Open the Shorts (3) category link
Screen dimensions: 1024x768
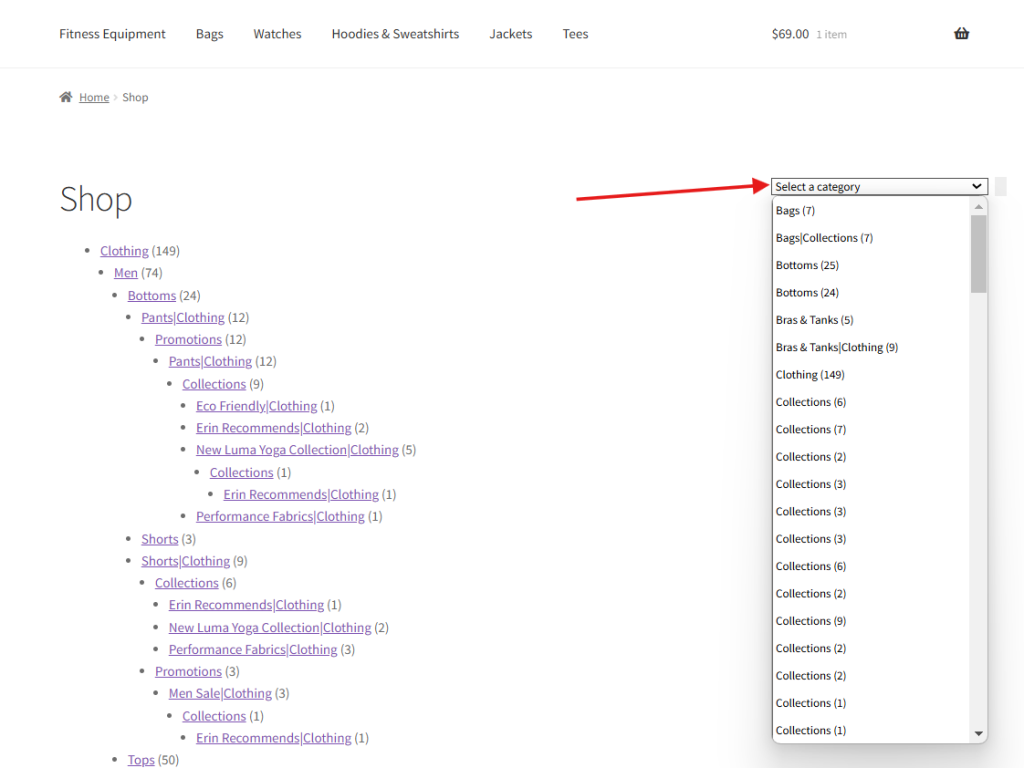click(159, 539)
